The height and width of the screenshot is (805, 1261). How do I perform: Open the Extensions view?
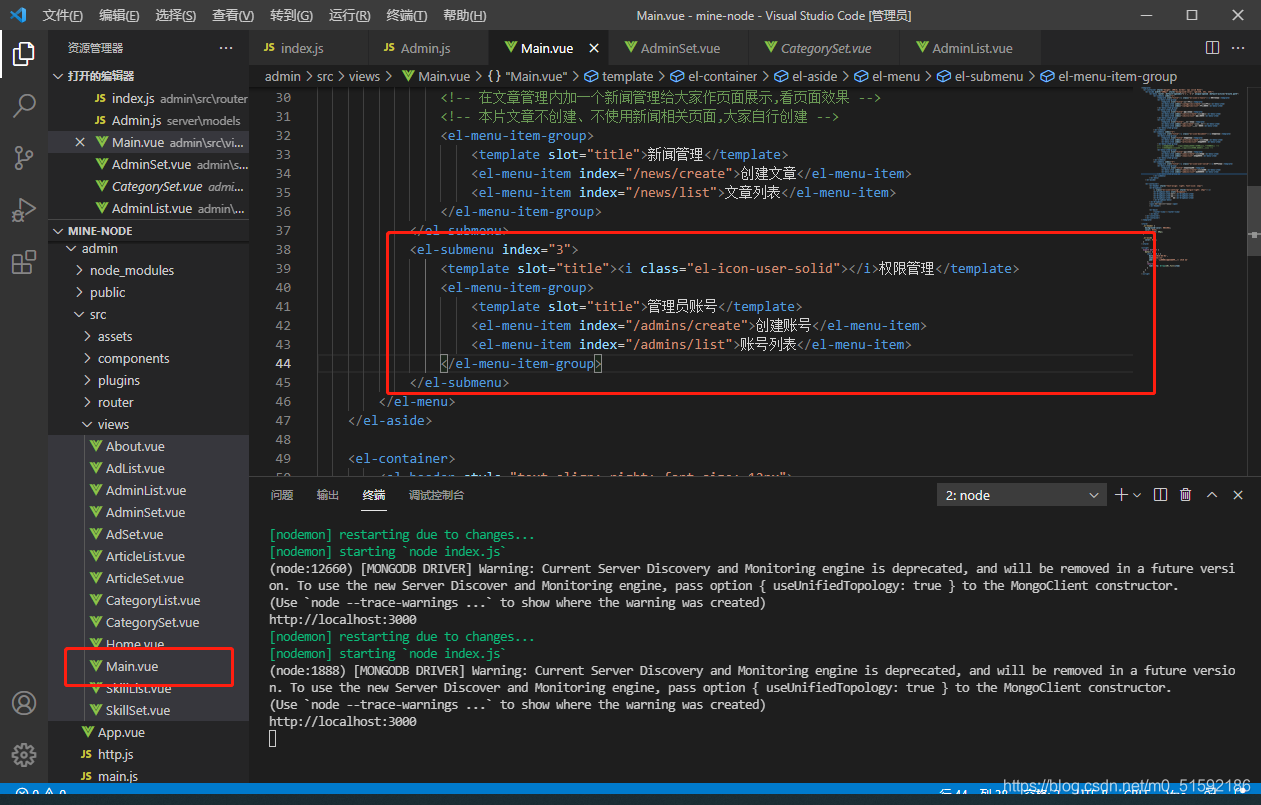click(x=24, y=263)
